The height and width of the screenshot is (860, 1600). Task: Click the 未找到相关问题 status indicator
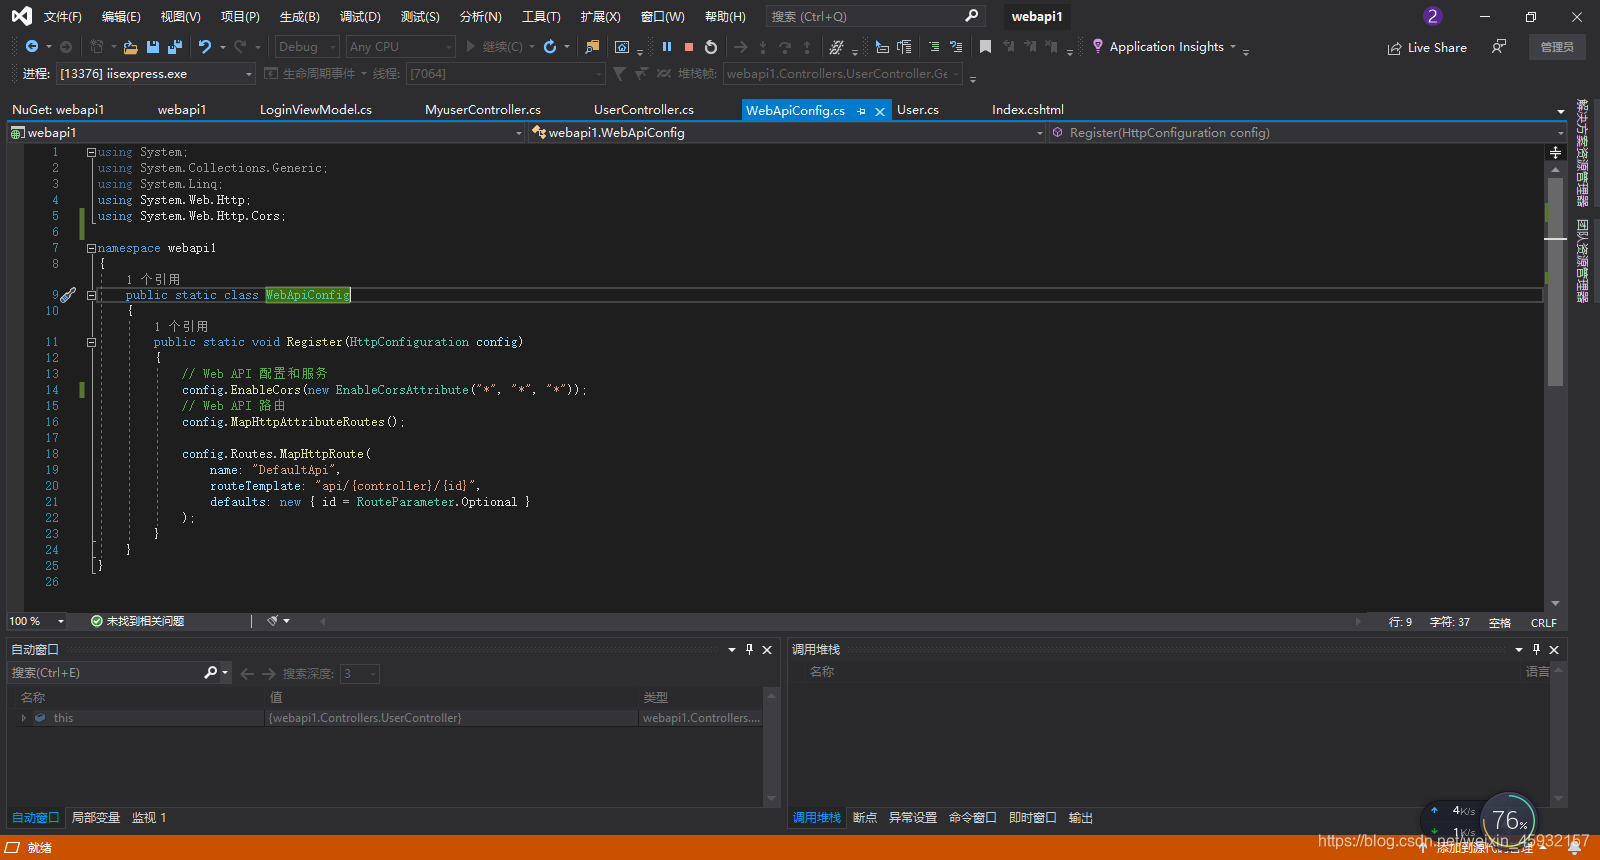click(x=137, y=621)
